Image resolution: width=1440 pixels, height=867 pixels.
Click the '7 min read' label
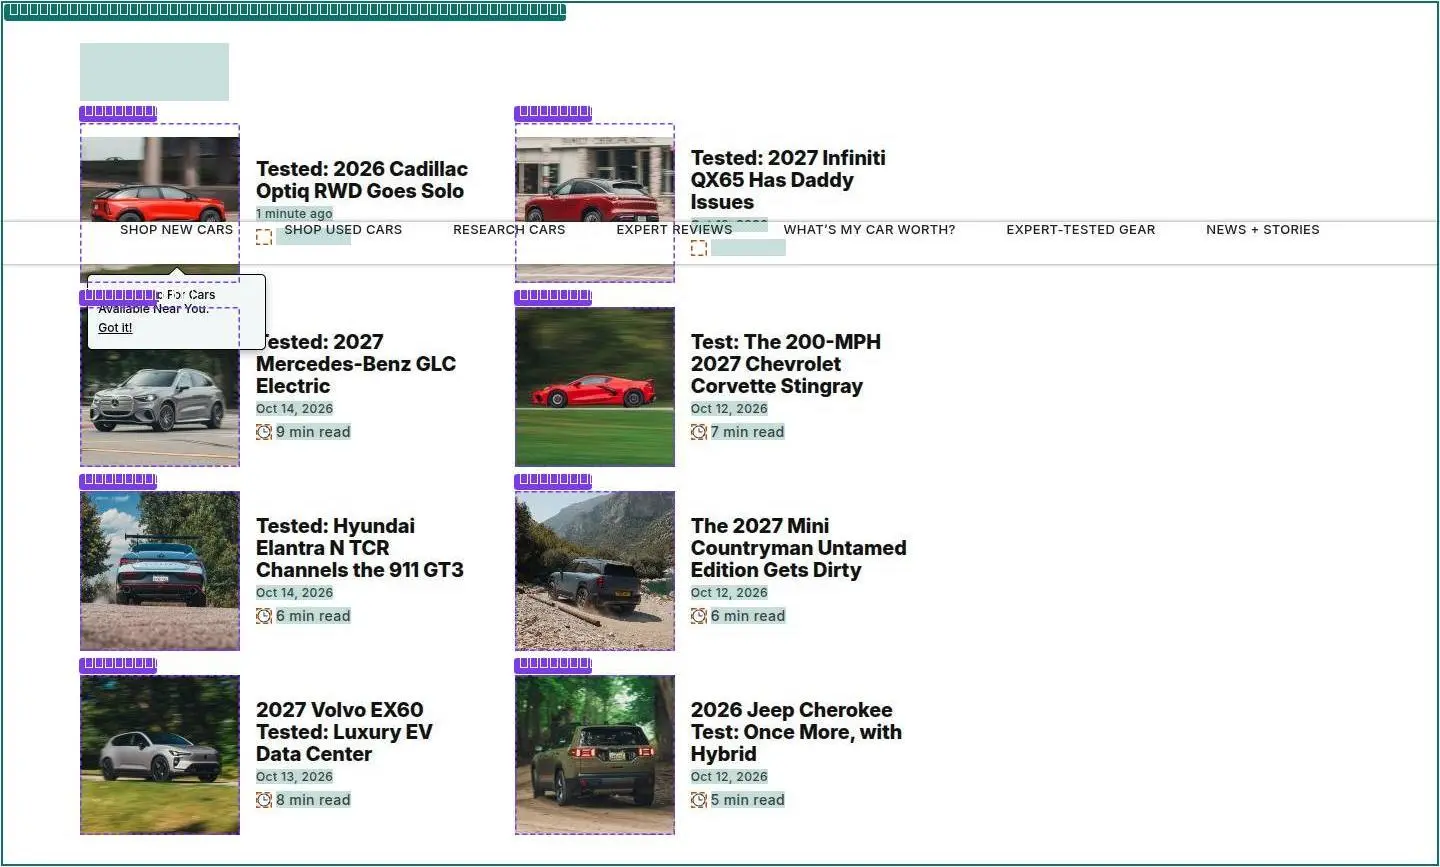[748, 432]
